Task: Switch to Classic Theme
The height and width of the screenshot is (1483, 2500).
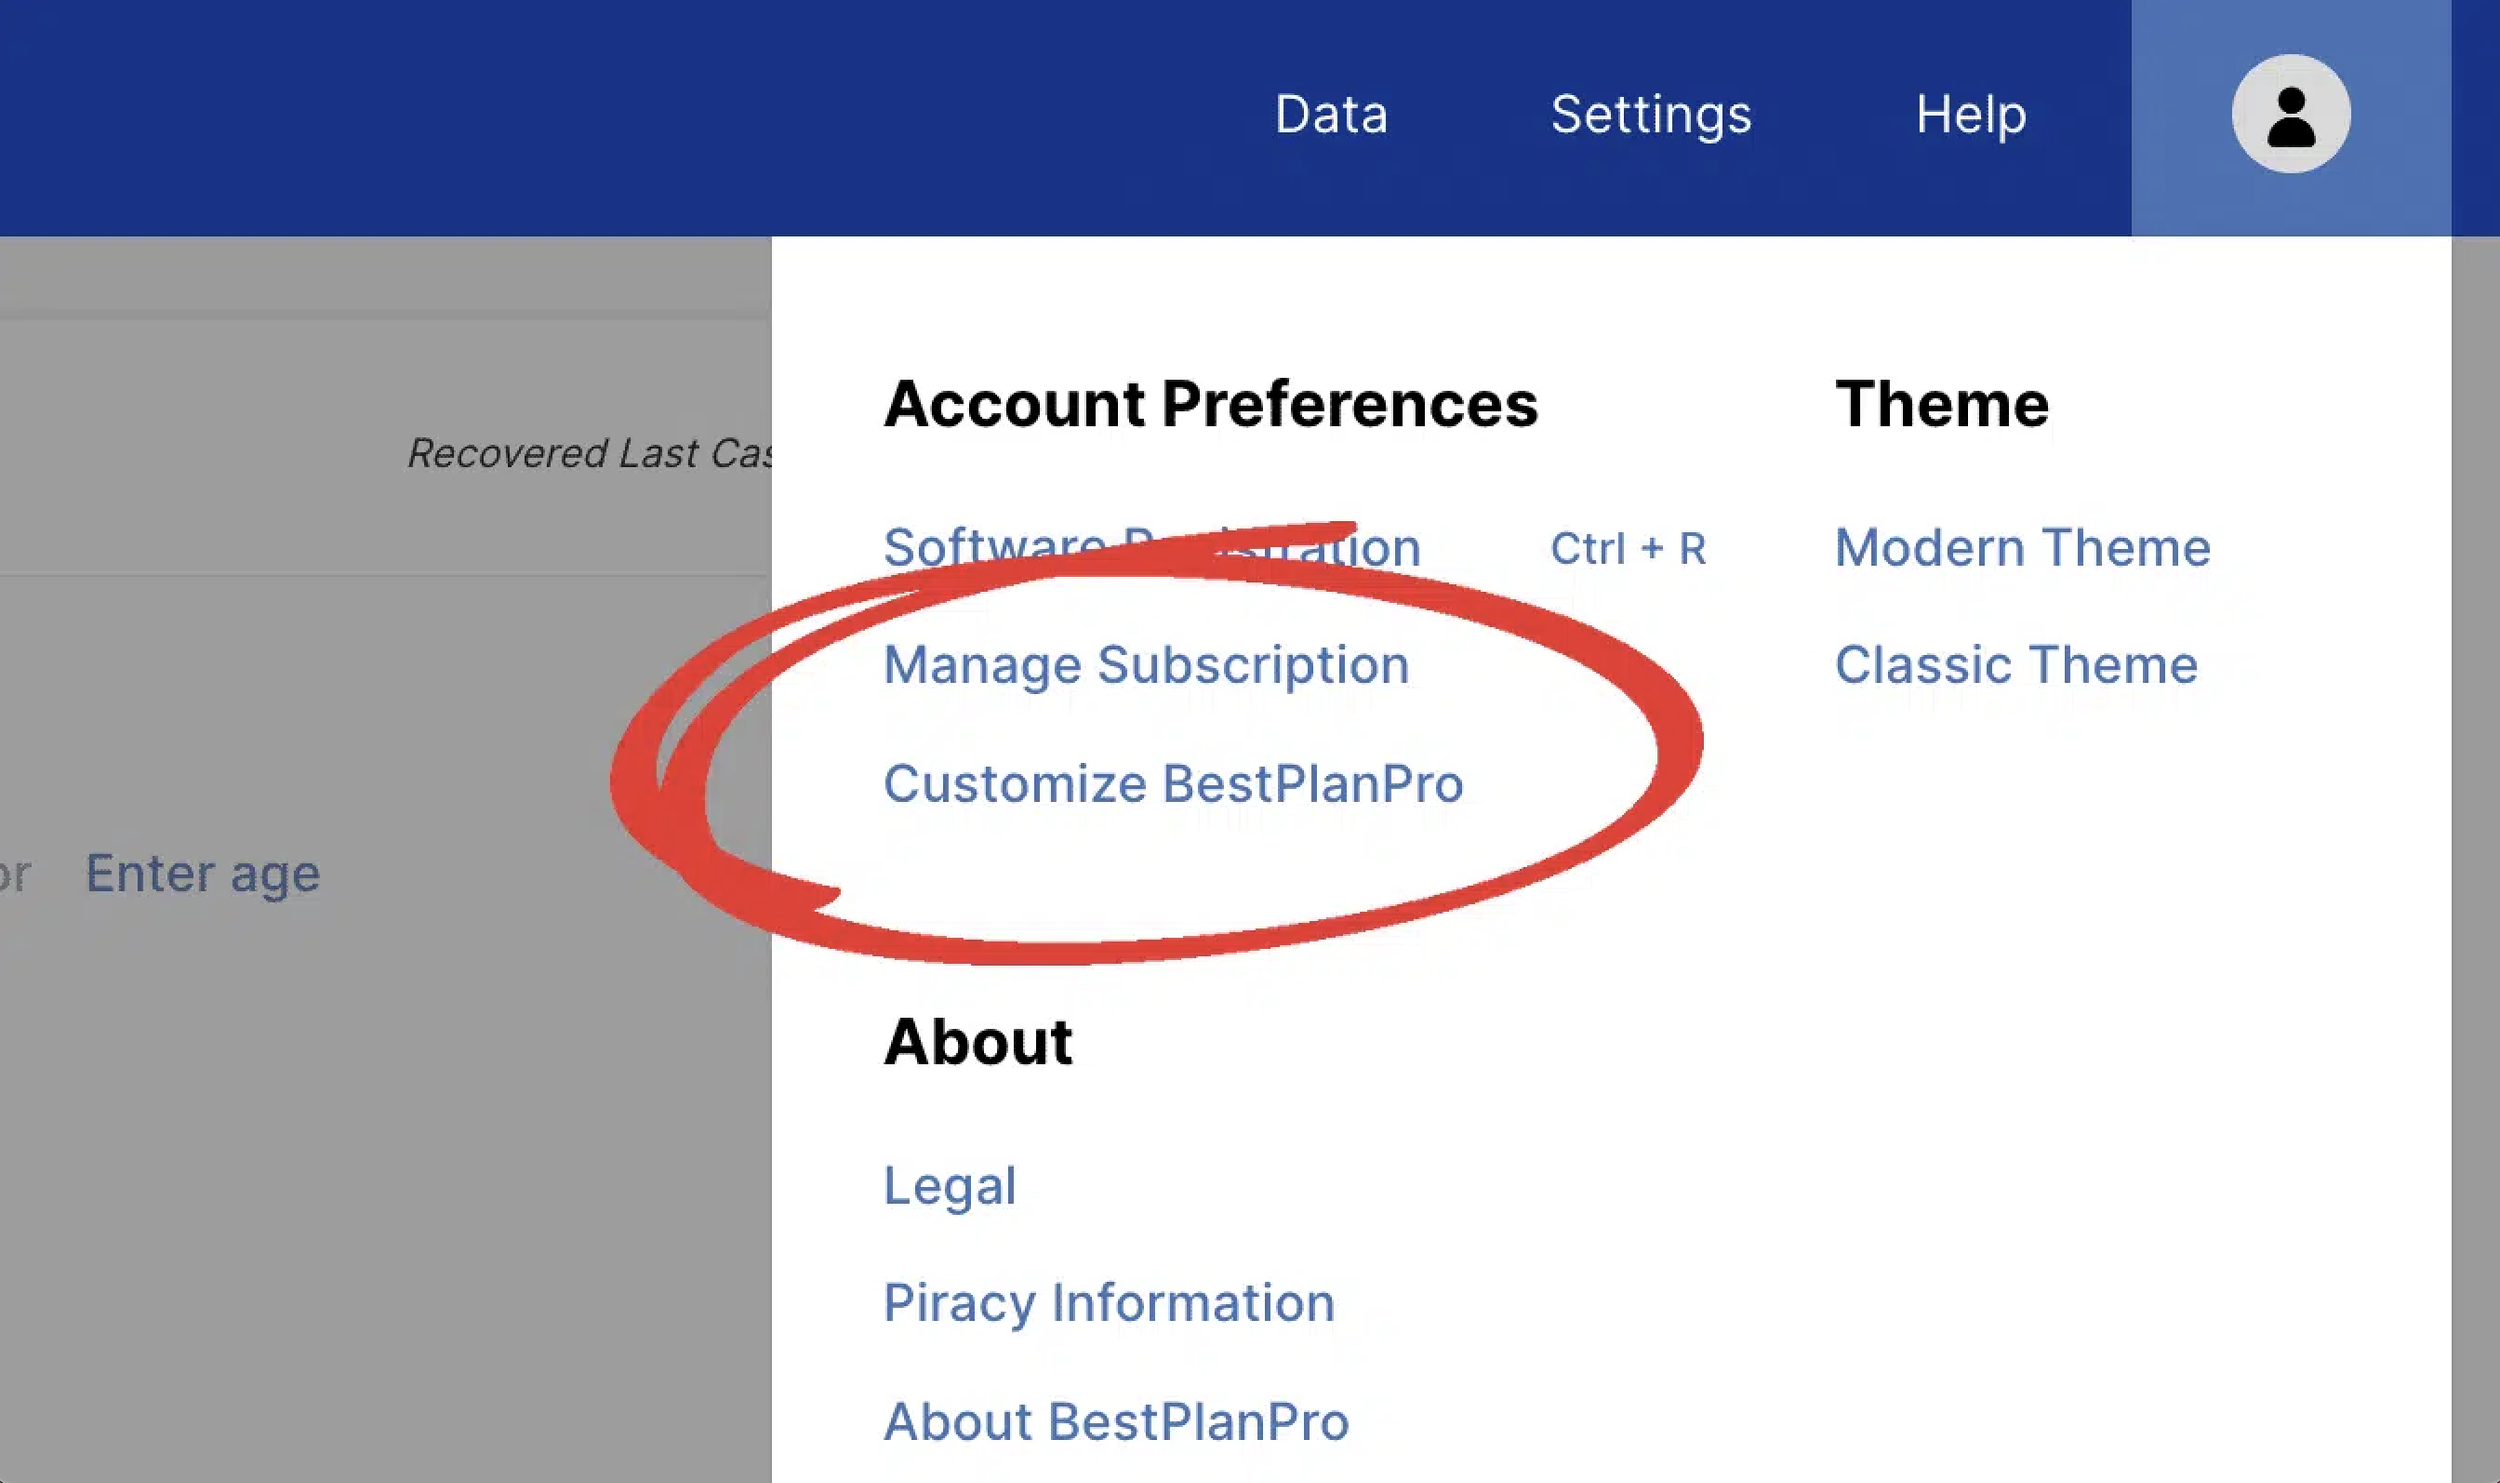Action: point(2015,665)
